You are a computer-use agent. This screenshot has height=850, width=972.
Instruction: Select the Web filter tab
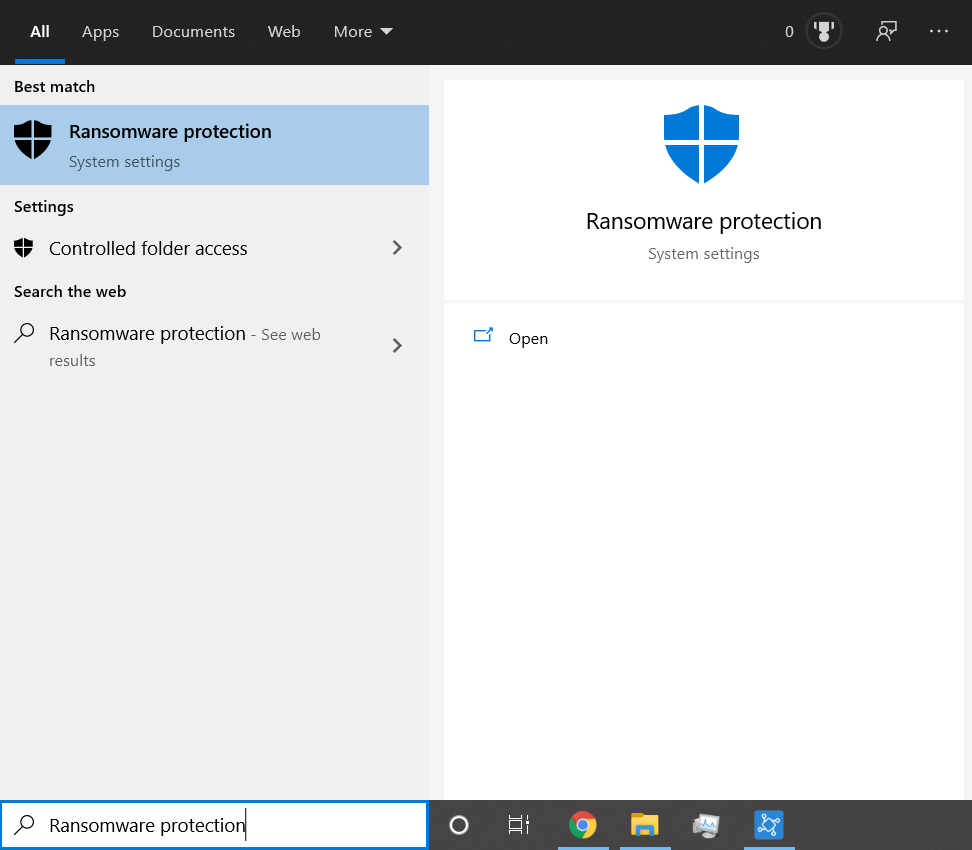point(284,32)
